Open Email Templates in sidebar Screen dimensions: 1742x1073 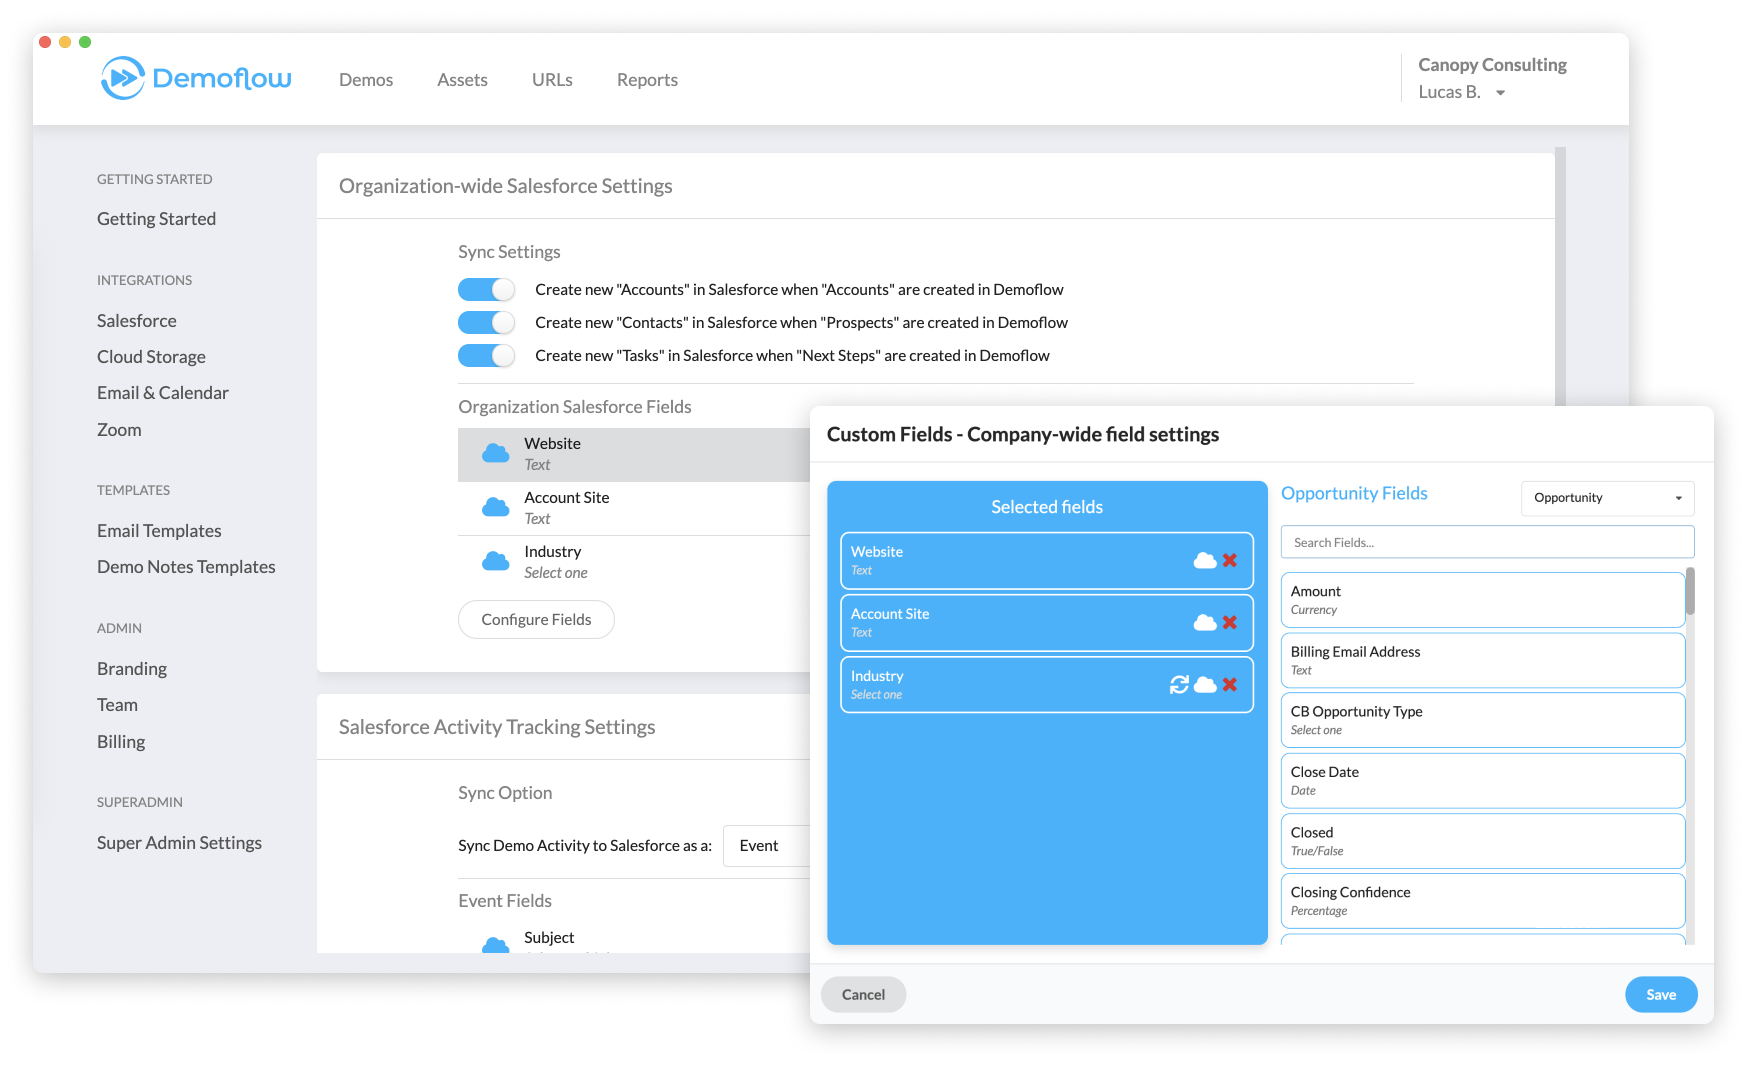coord(159,531)
